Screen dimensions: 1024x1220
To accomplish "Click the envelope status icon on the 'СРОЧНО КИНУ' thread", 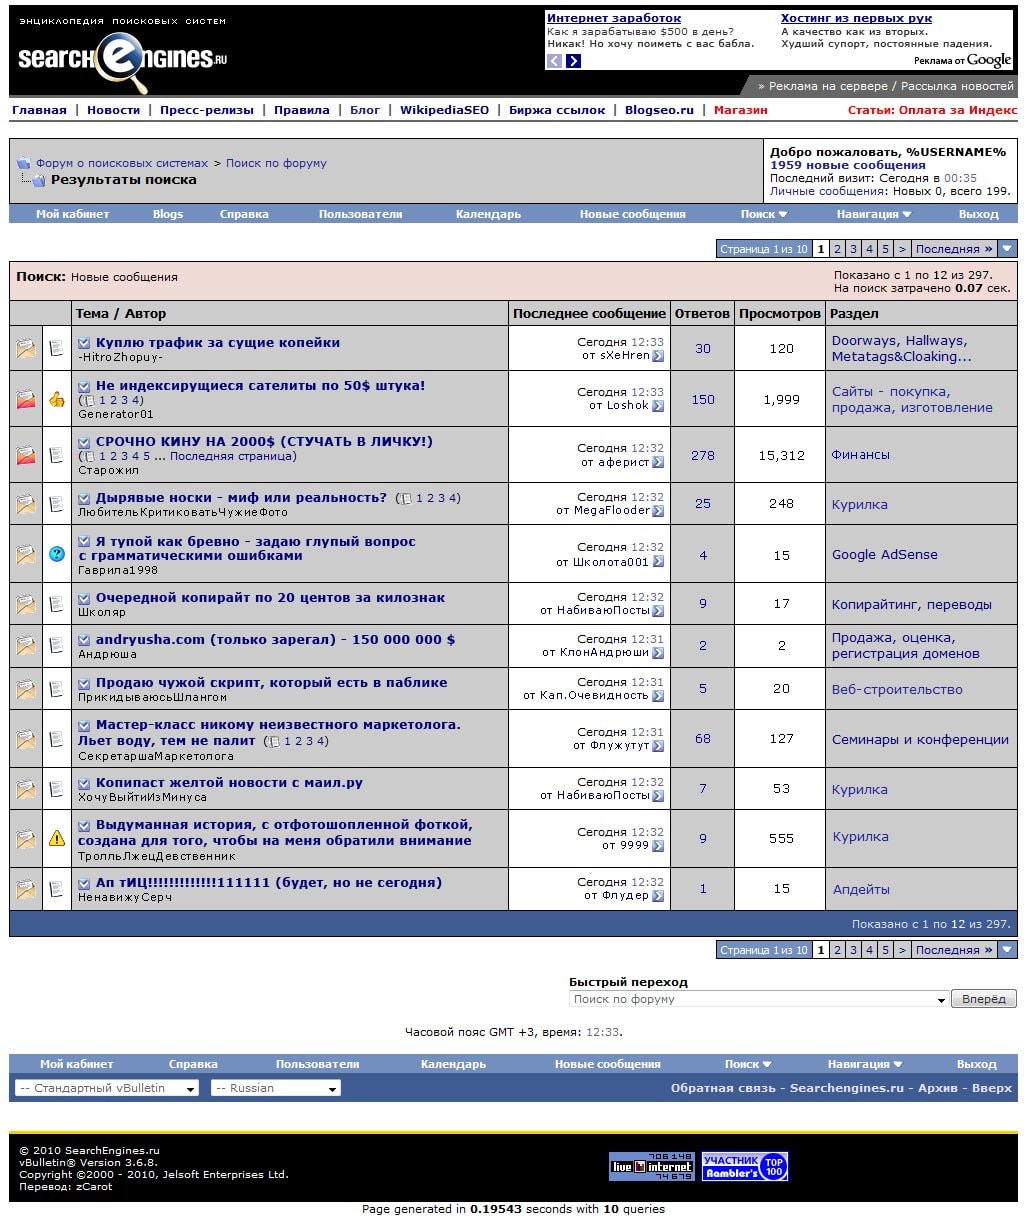I will (x=26, y=455).
